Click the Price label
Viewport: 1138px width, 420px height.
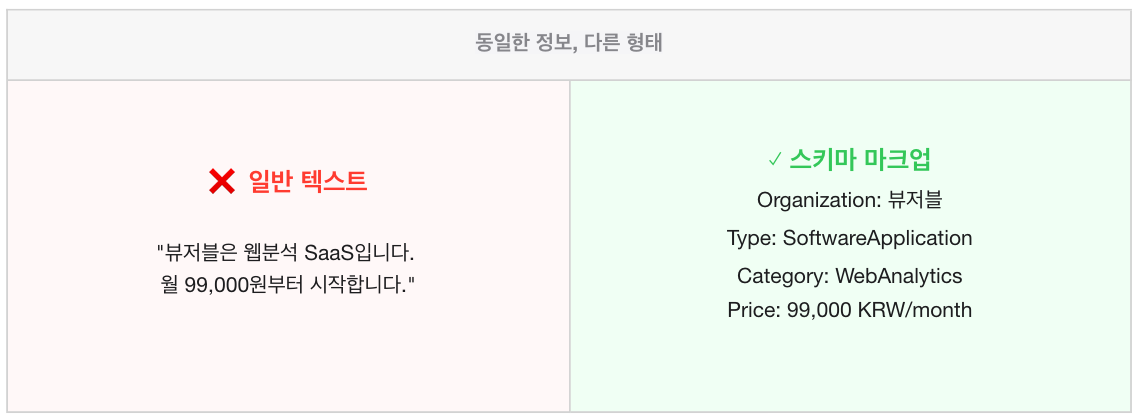(753, 310)
